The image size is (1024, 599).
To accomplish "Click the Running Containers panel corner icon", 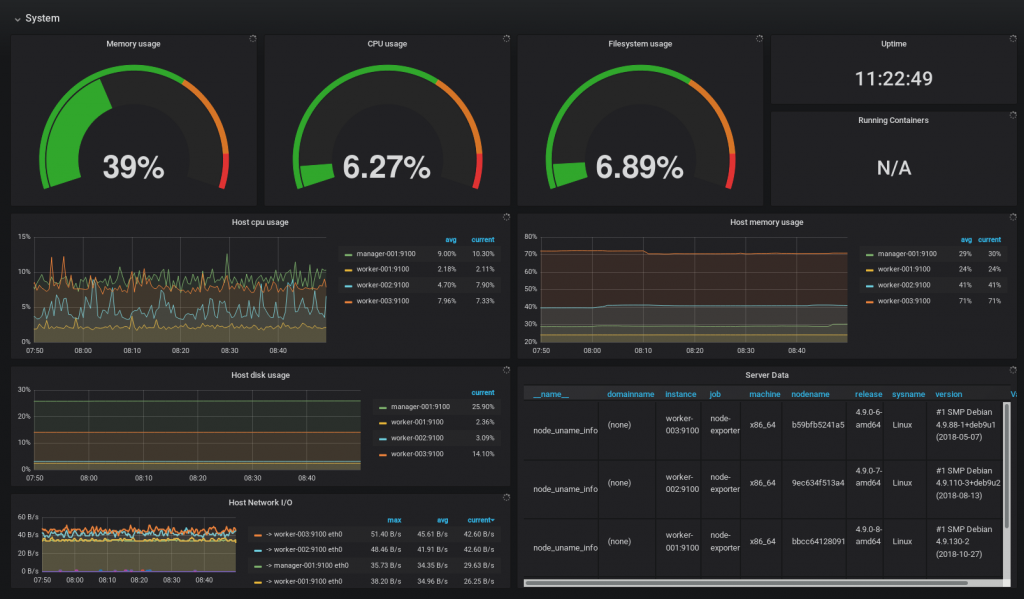I will point(1013,115).
